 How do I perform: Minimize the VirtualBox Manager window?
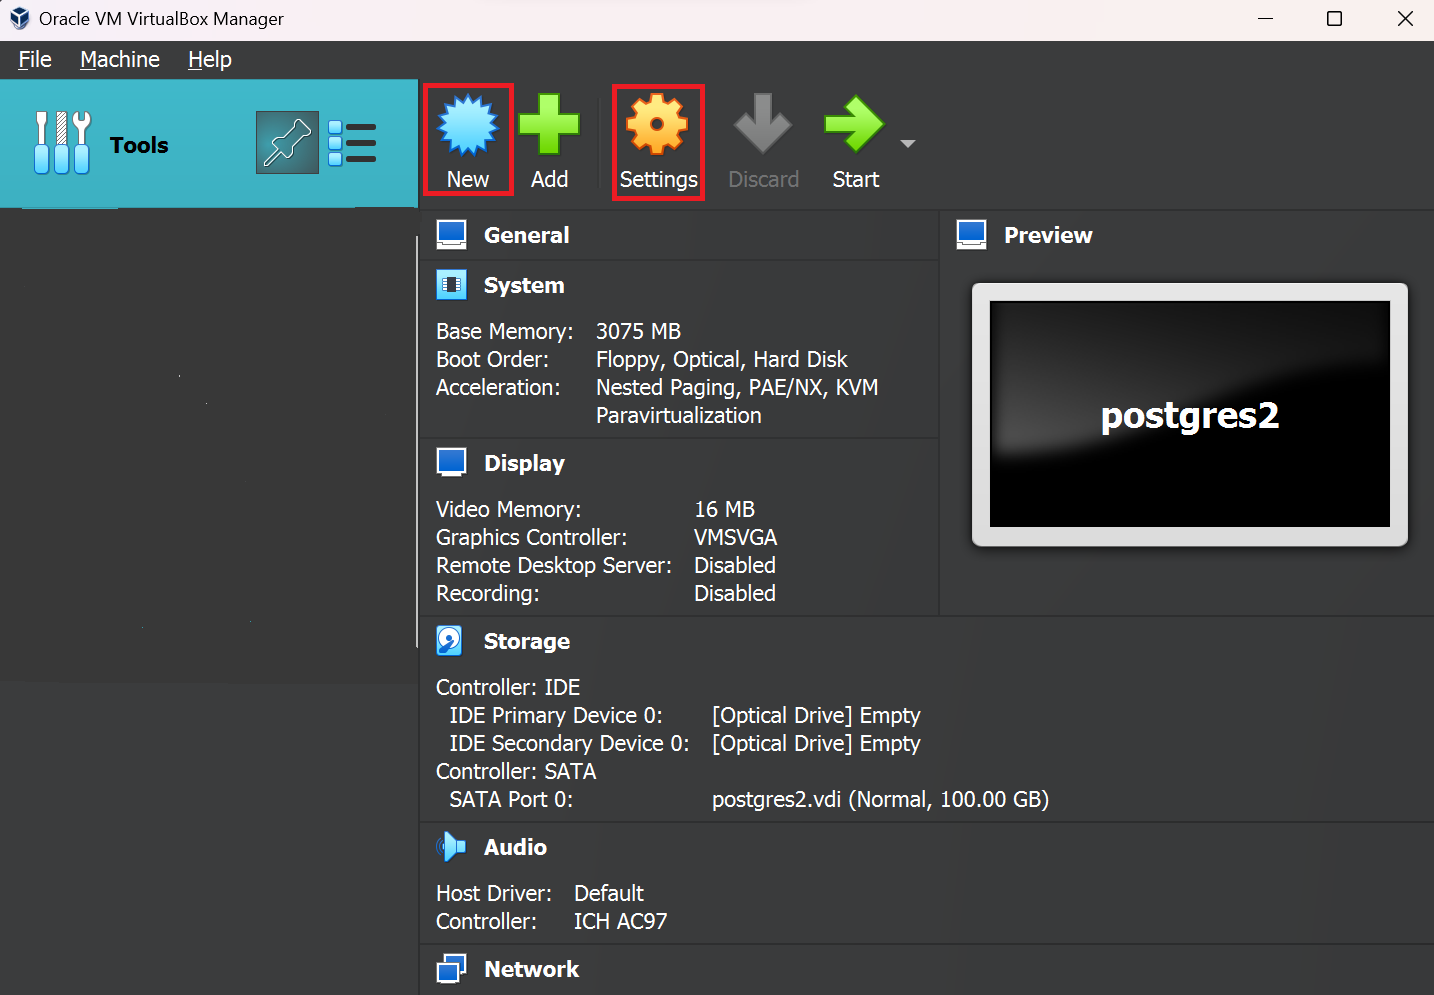tap(1265, 18)
